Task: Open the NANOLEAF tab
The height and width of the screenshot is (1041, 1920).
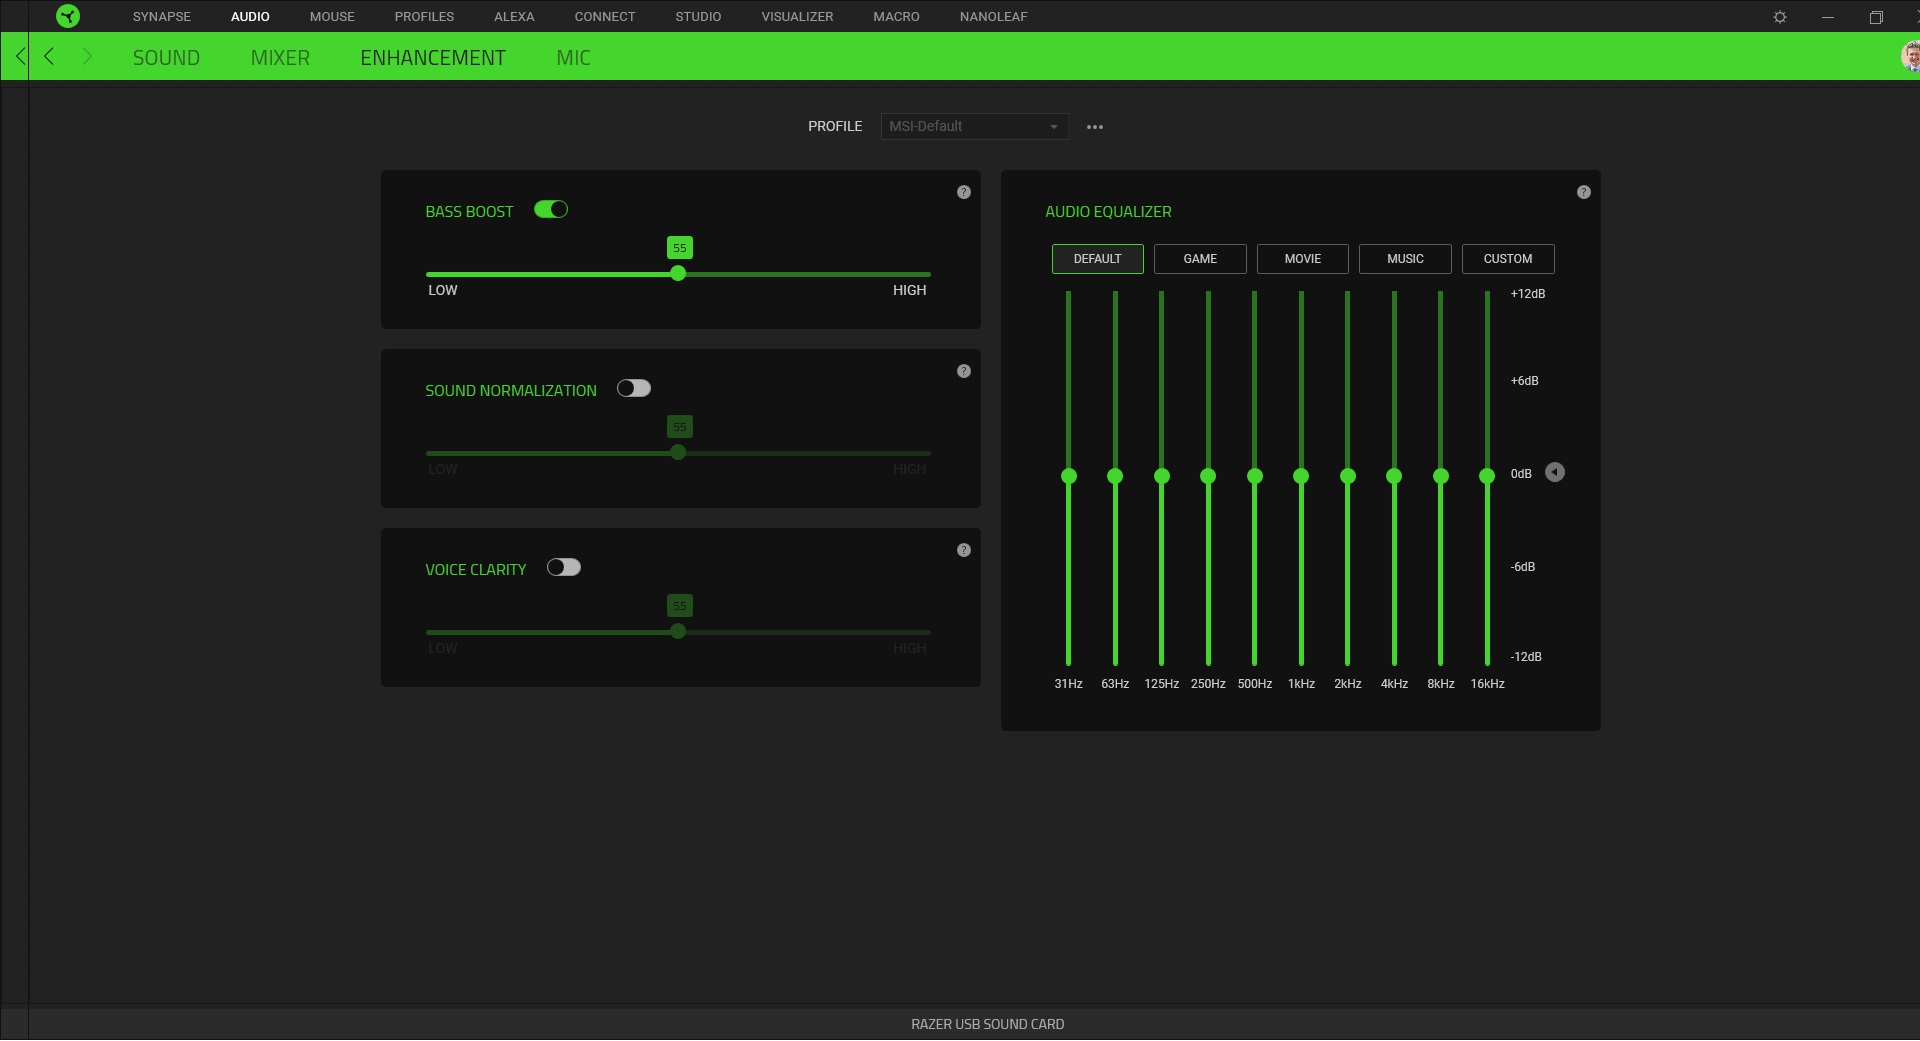Action: (x=994, y=17)
